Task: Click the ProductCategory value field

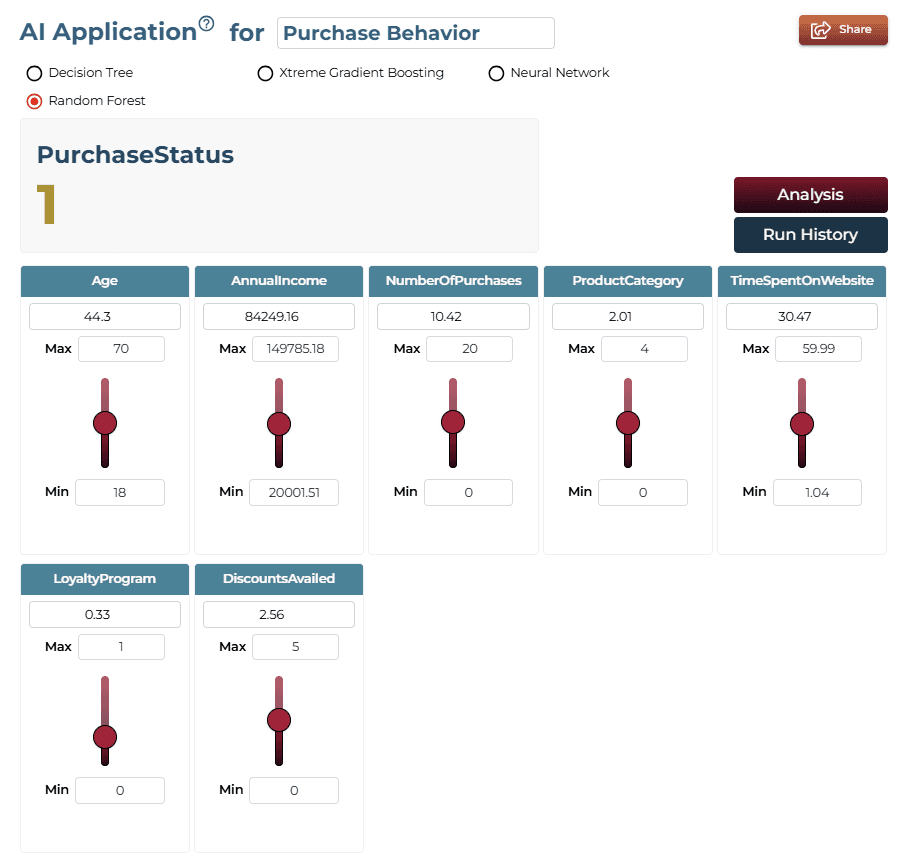Action: tap(628, 316)
